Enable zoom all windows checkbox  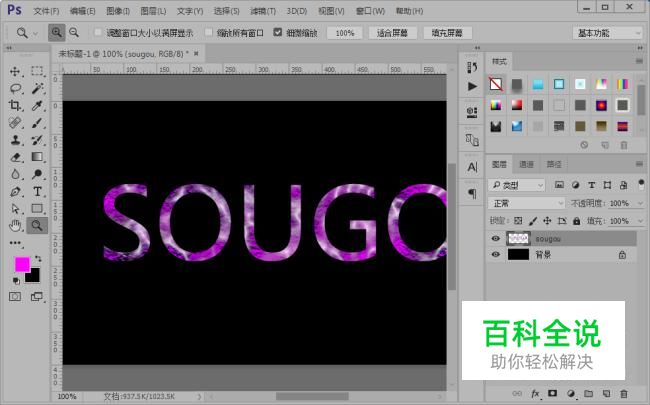209,32
